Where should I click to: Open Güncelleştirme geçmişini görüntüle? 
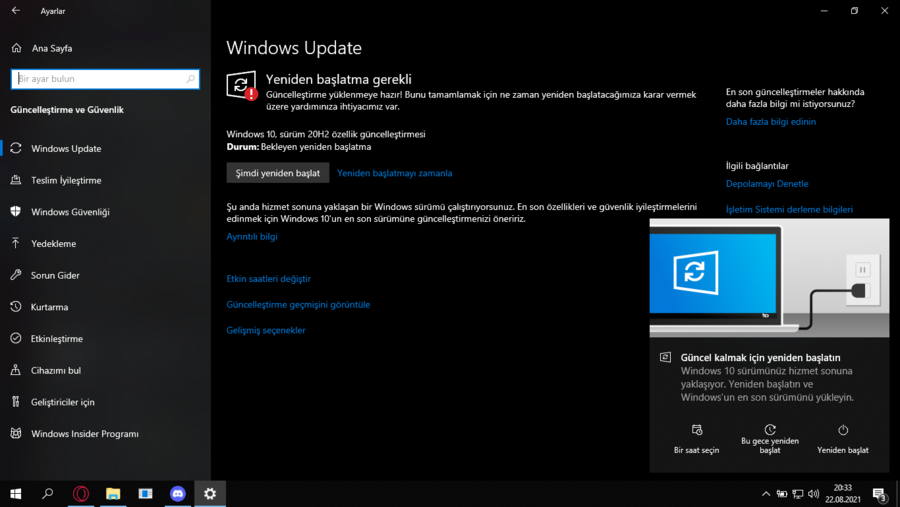[298, 304]
